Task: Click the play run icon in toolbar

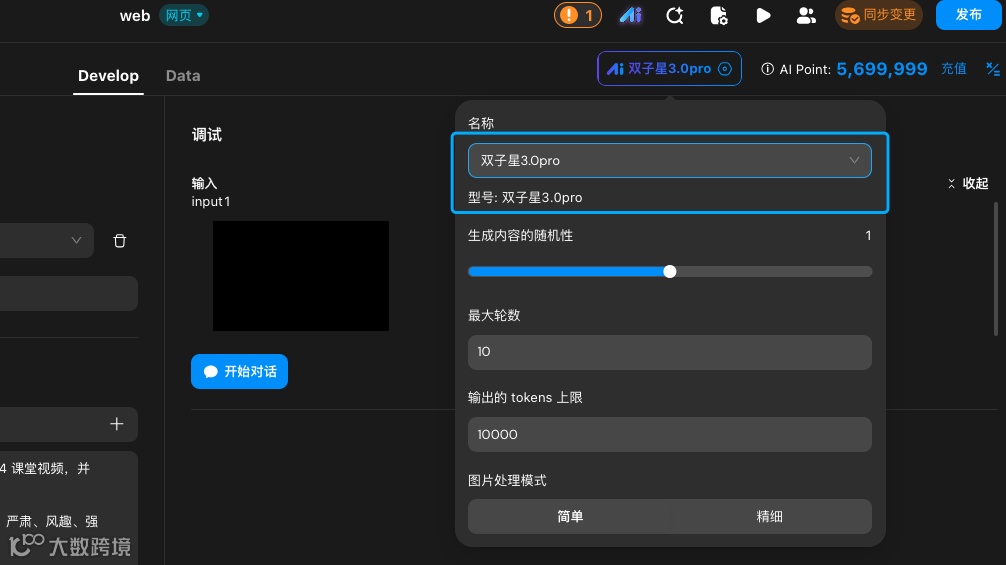Action: click(763, 15)
